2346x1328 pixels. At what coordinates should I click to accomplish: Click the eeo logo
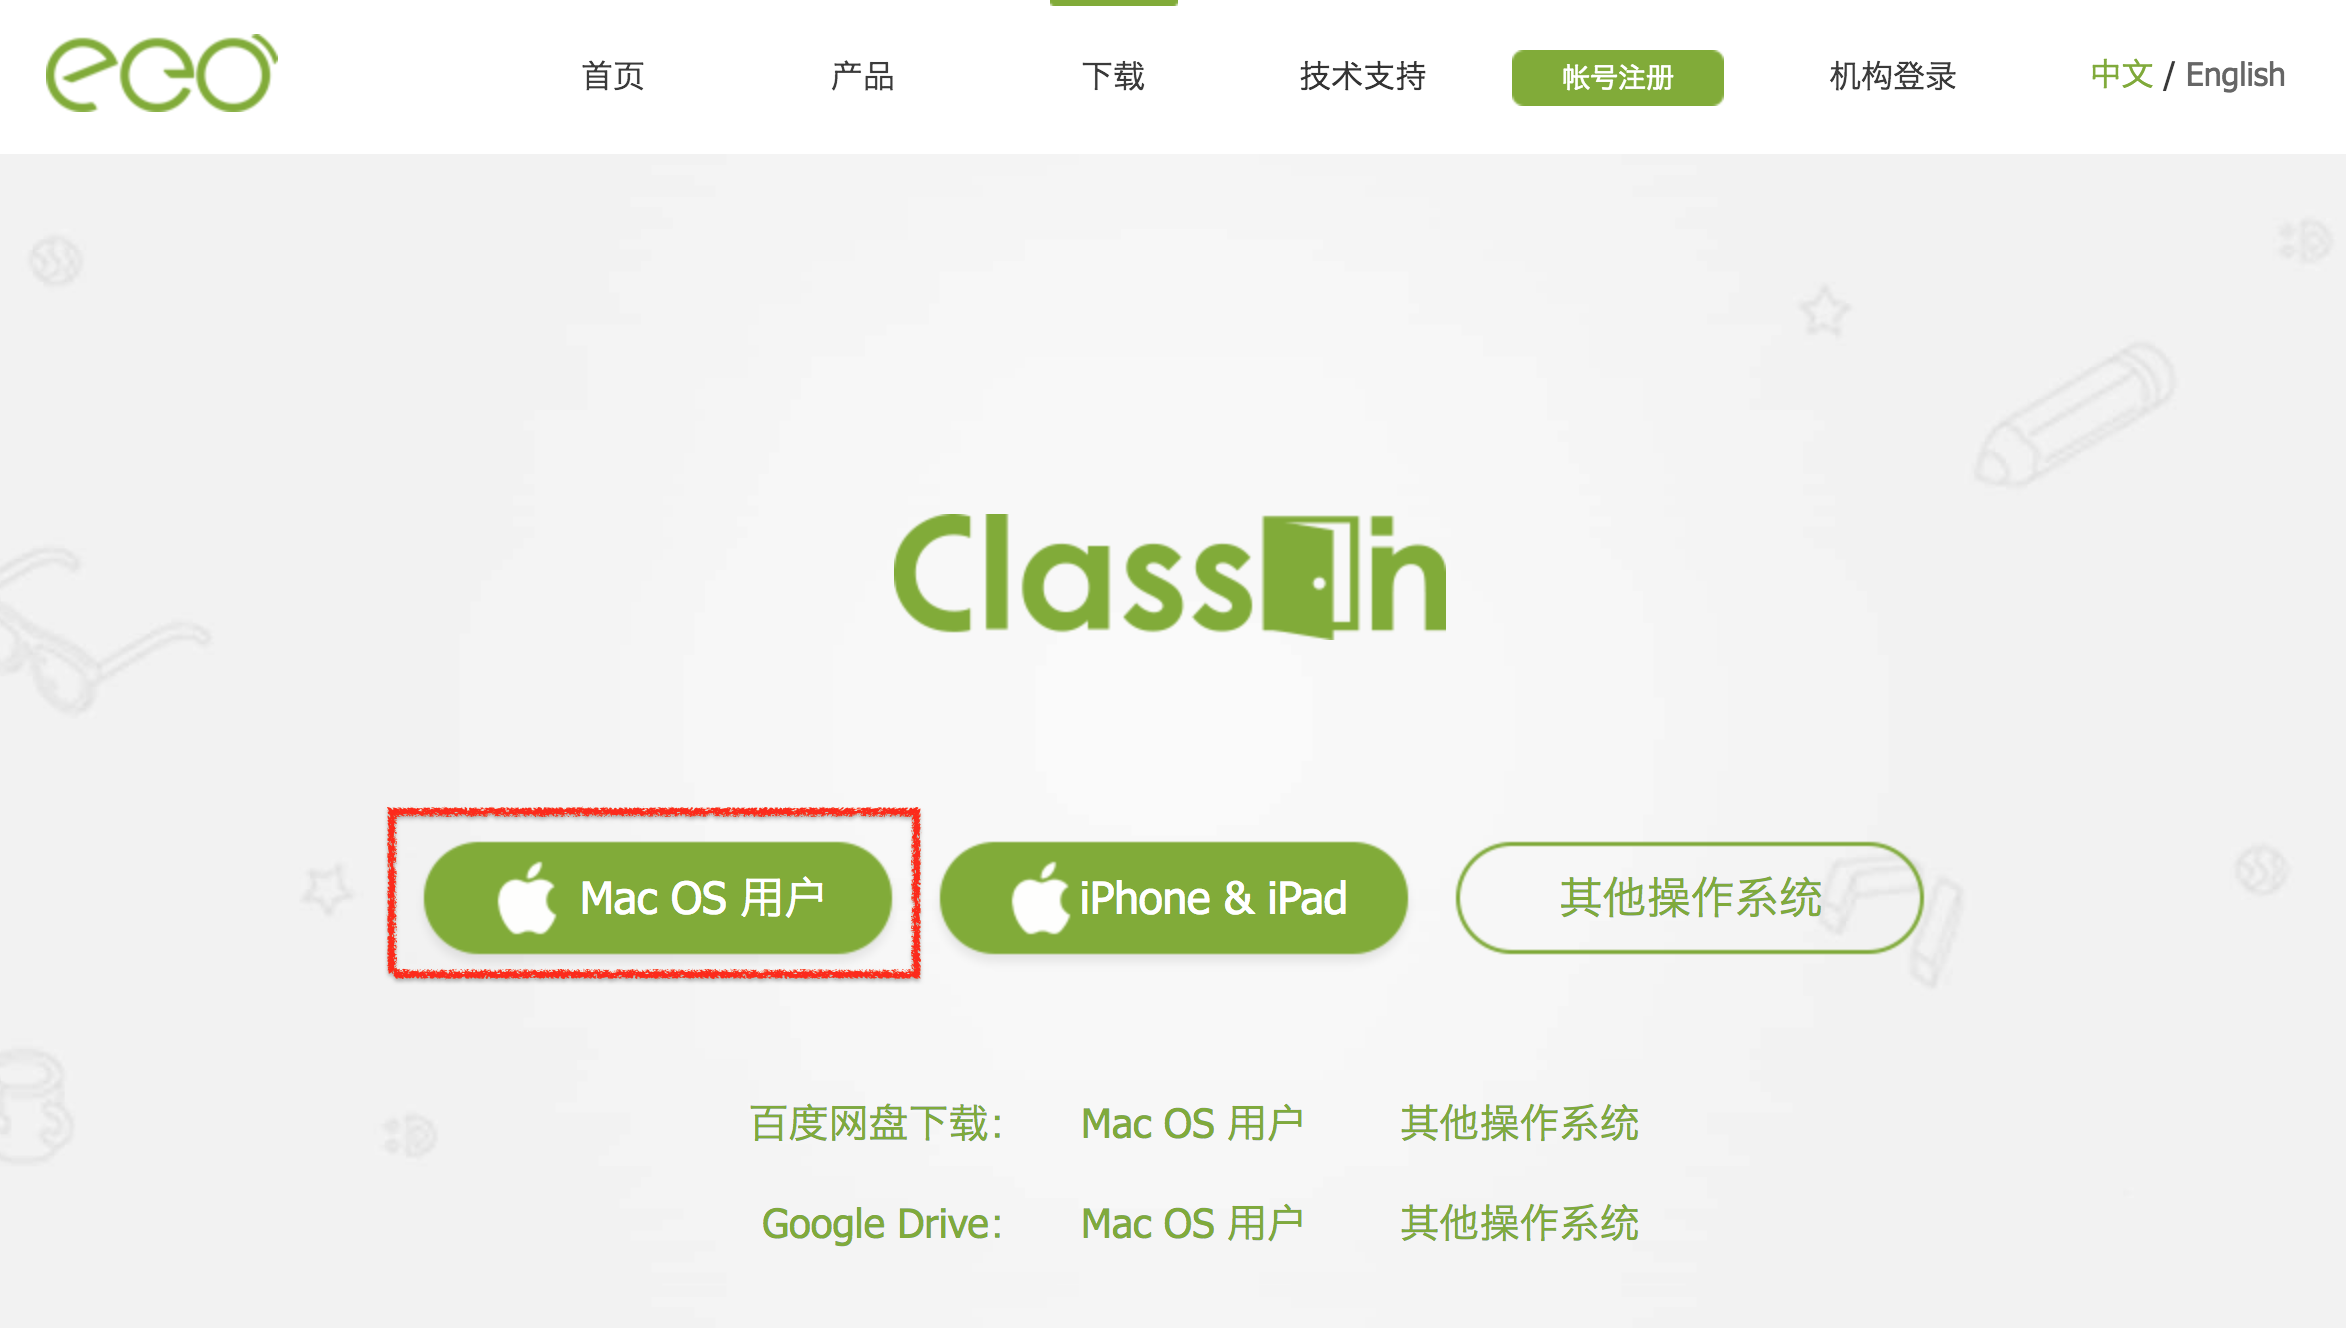point(162,73)
